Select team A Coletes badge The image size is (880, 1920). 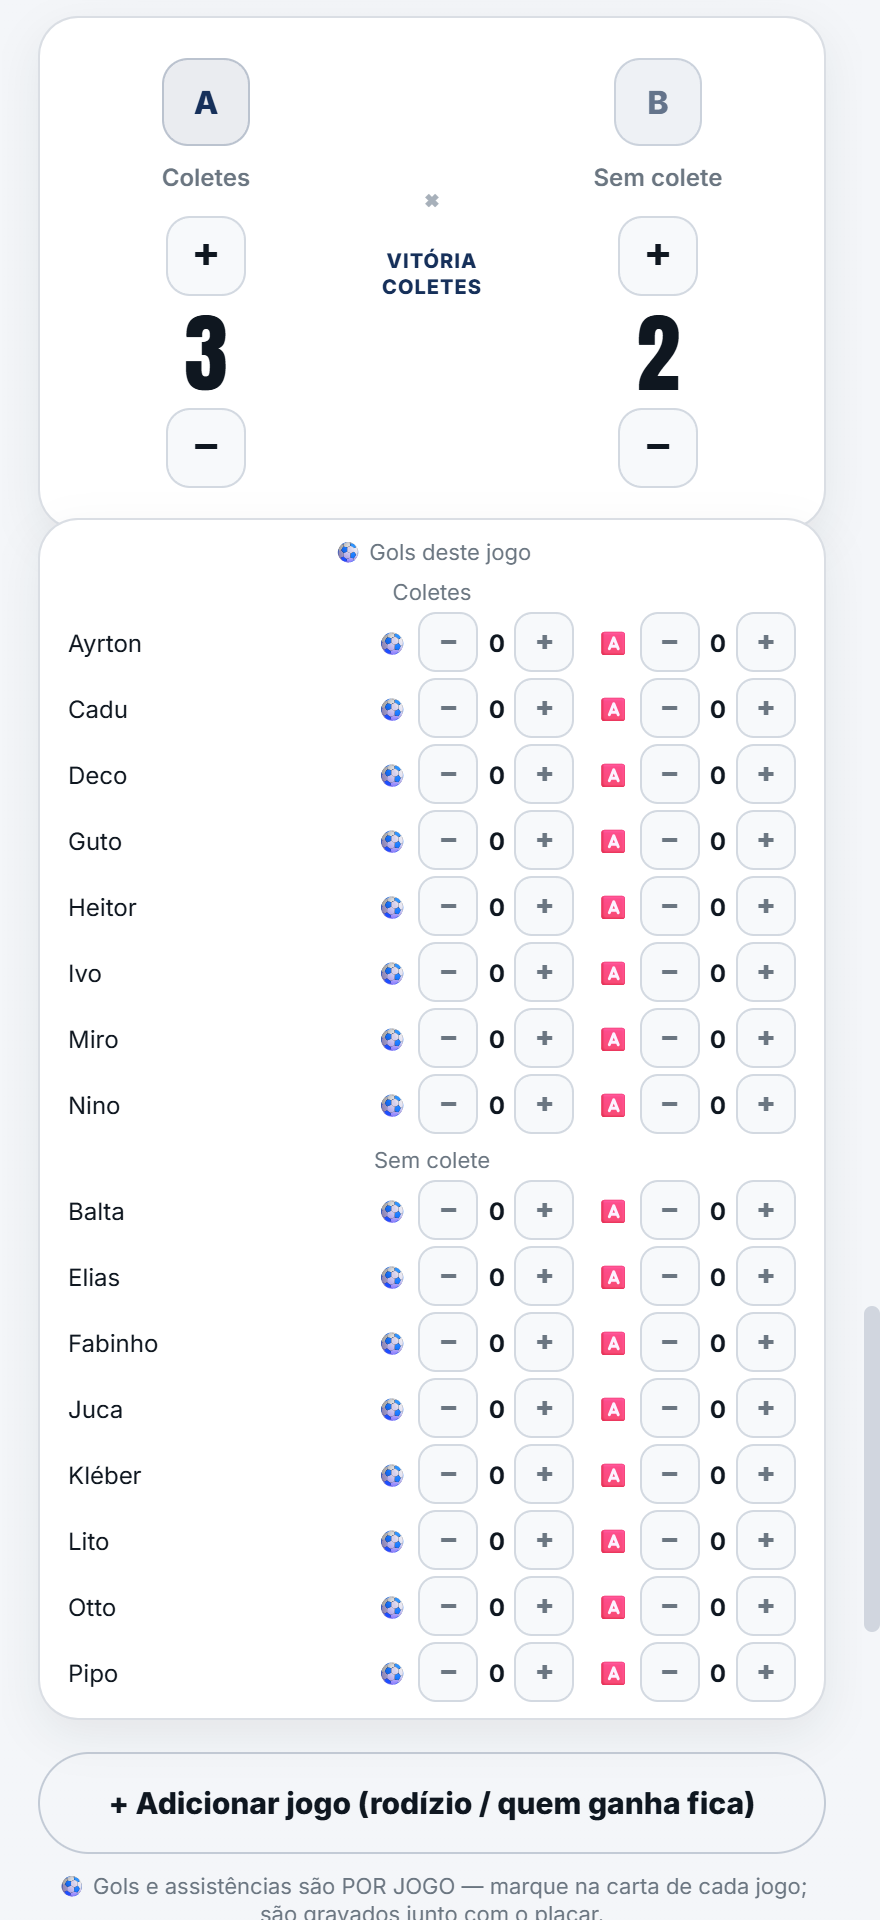tap(206, 102)
